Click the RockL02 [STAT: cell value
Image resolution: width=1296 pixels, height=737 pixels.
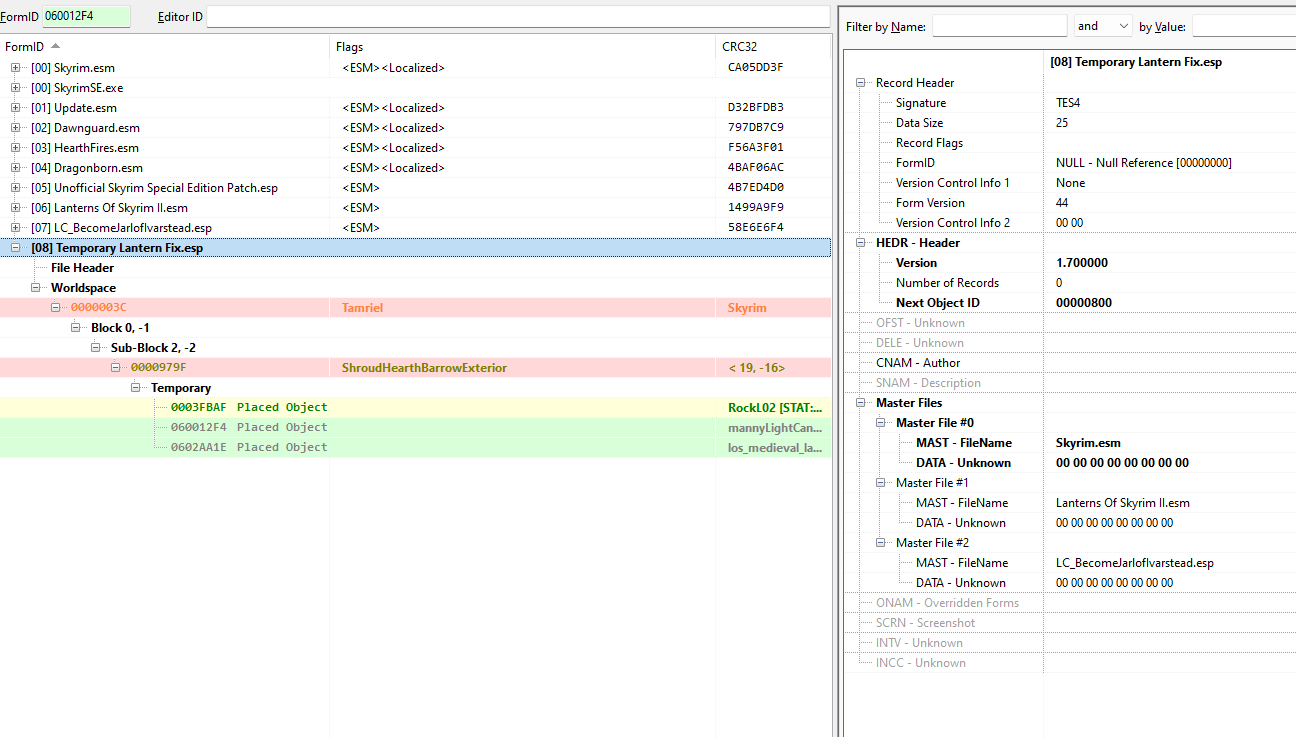(x=775, y=408)
